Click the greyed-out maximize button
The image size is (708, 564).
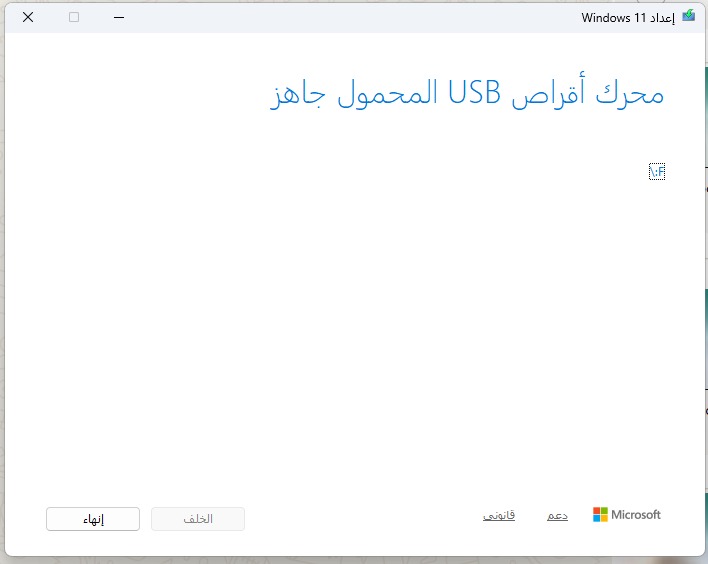tap(74, 17)
